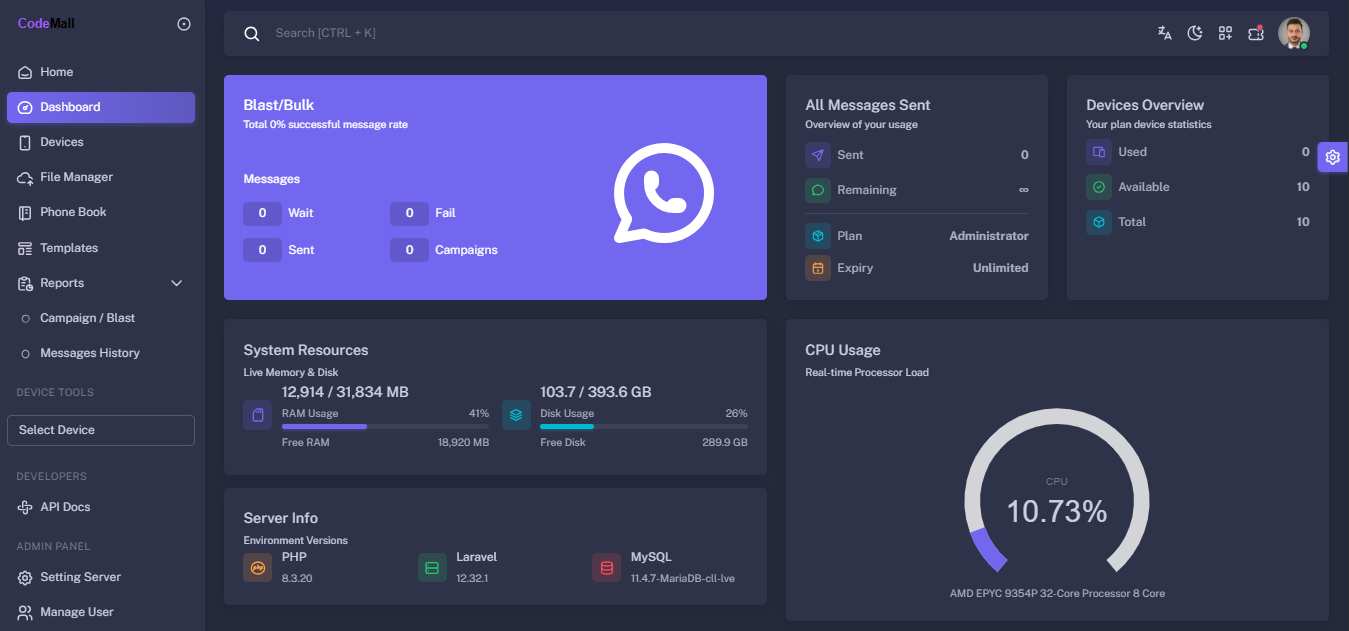Click the search magnifier icon
The image size is (1349, 631).
pos(252,34)
